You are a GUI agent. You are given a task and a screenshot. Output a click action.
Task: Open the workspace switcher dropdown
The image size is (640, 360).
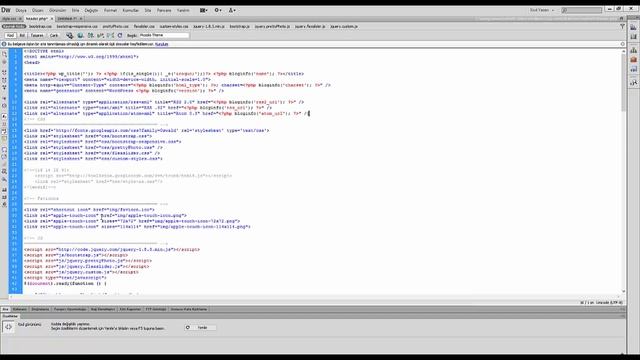tap(542, 10)
